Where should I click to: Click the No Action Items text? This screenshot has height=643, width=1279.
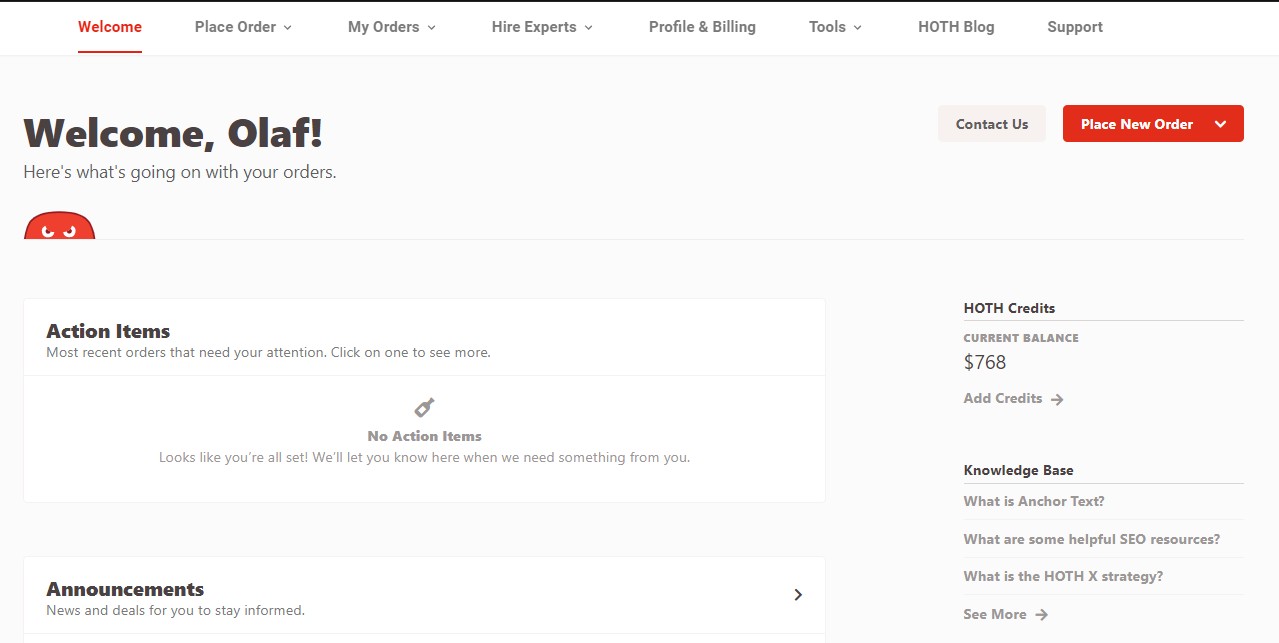click(x=424, y=436)
